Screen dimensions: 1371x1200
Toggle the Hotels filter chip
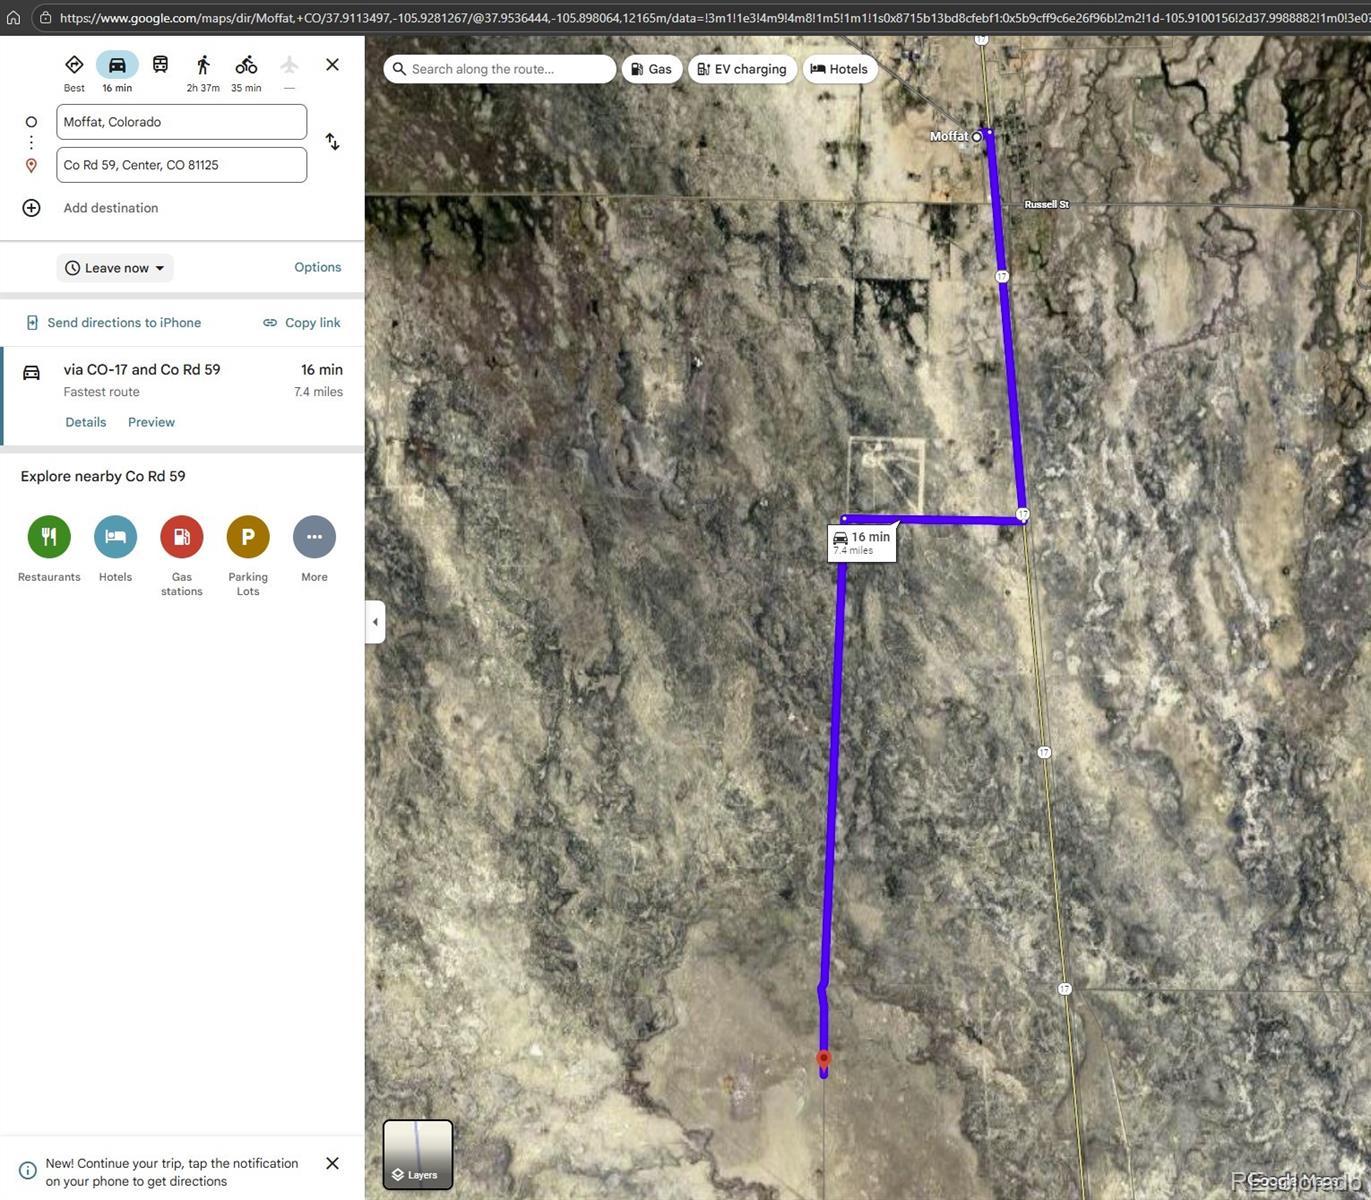[839, 69]
